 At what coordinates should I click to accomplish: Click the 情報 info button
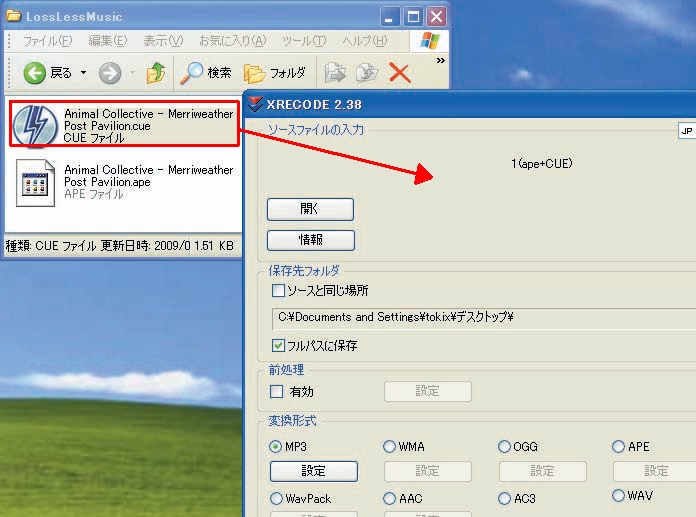(x=311, y=240)
